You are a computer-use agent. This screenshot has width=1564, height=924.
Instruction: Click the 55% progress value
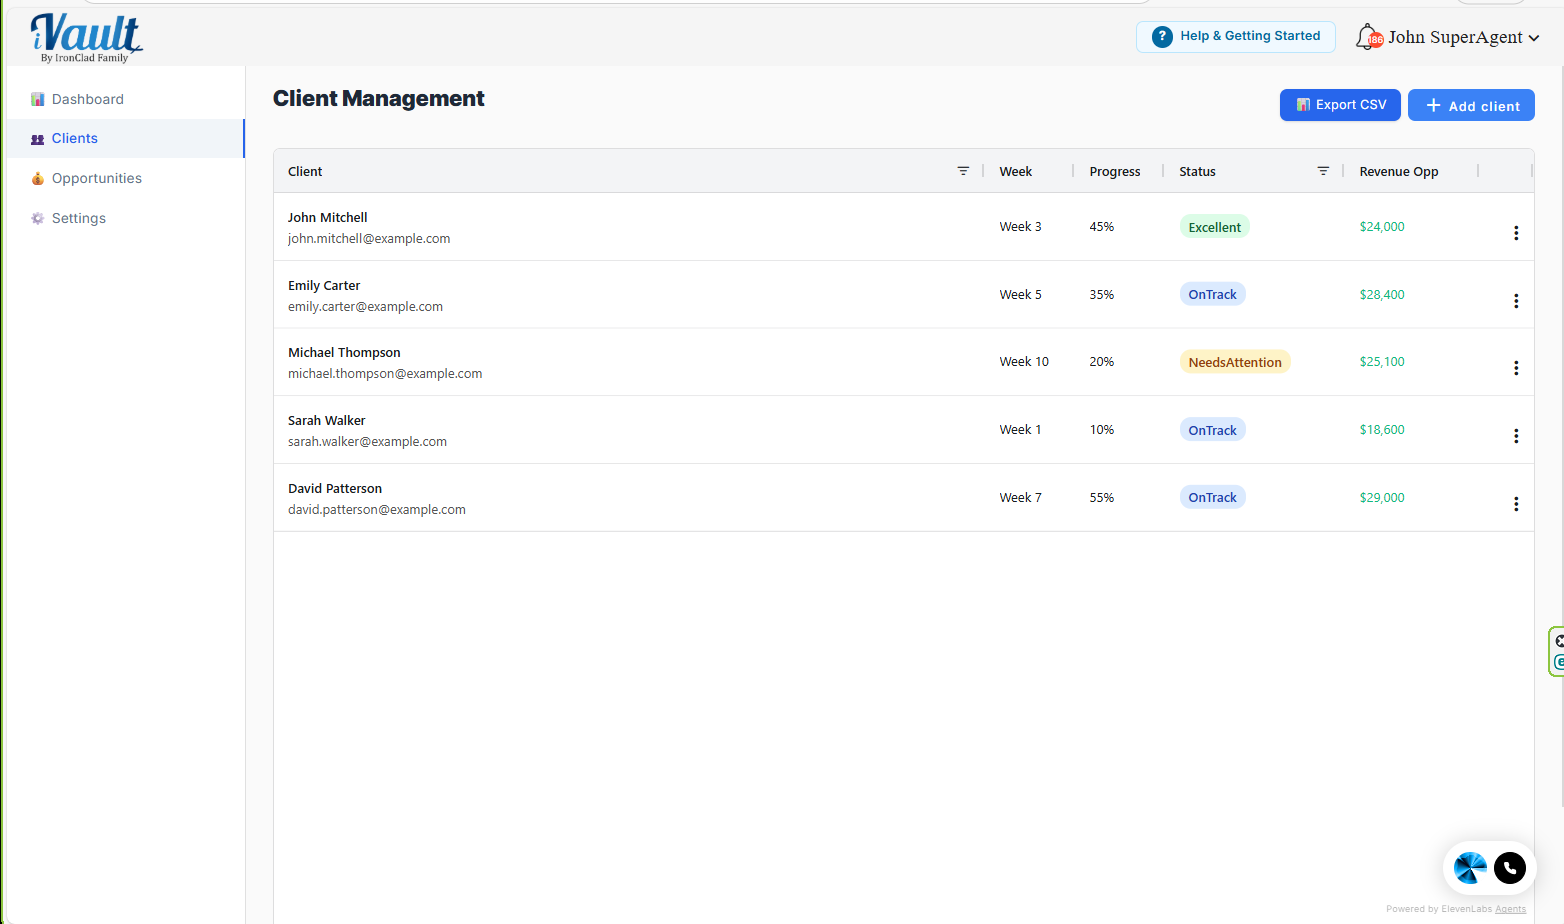(x=1101, y=497)
